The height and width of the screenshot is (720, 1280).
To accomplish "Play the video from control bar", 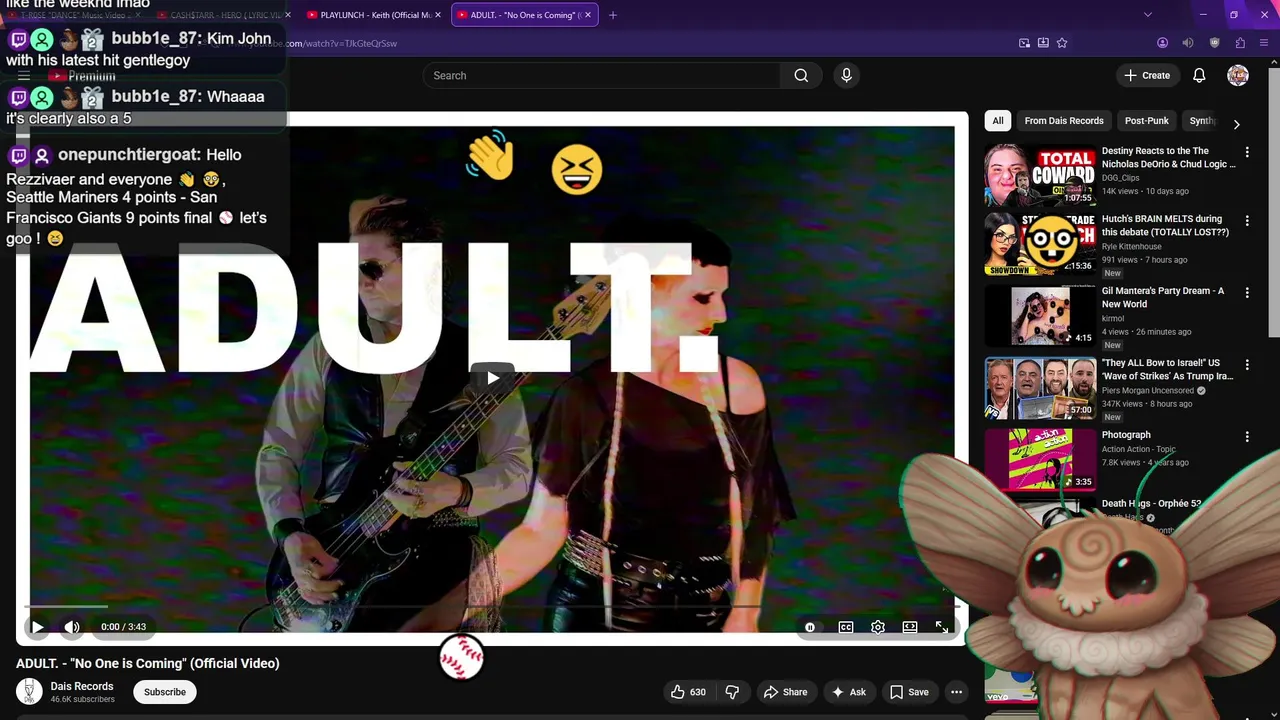I will click(x=38, y=627).
